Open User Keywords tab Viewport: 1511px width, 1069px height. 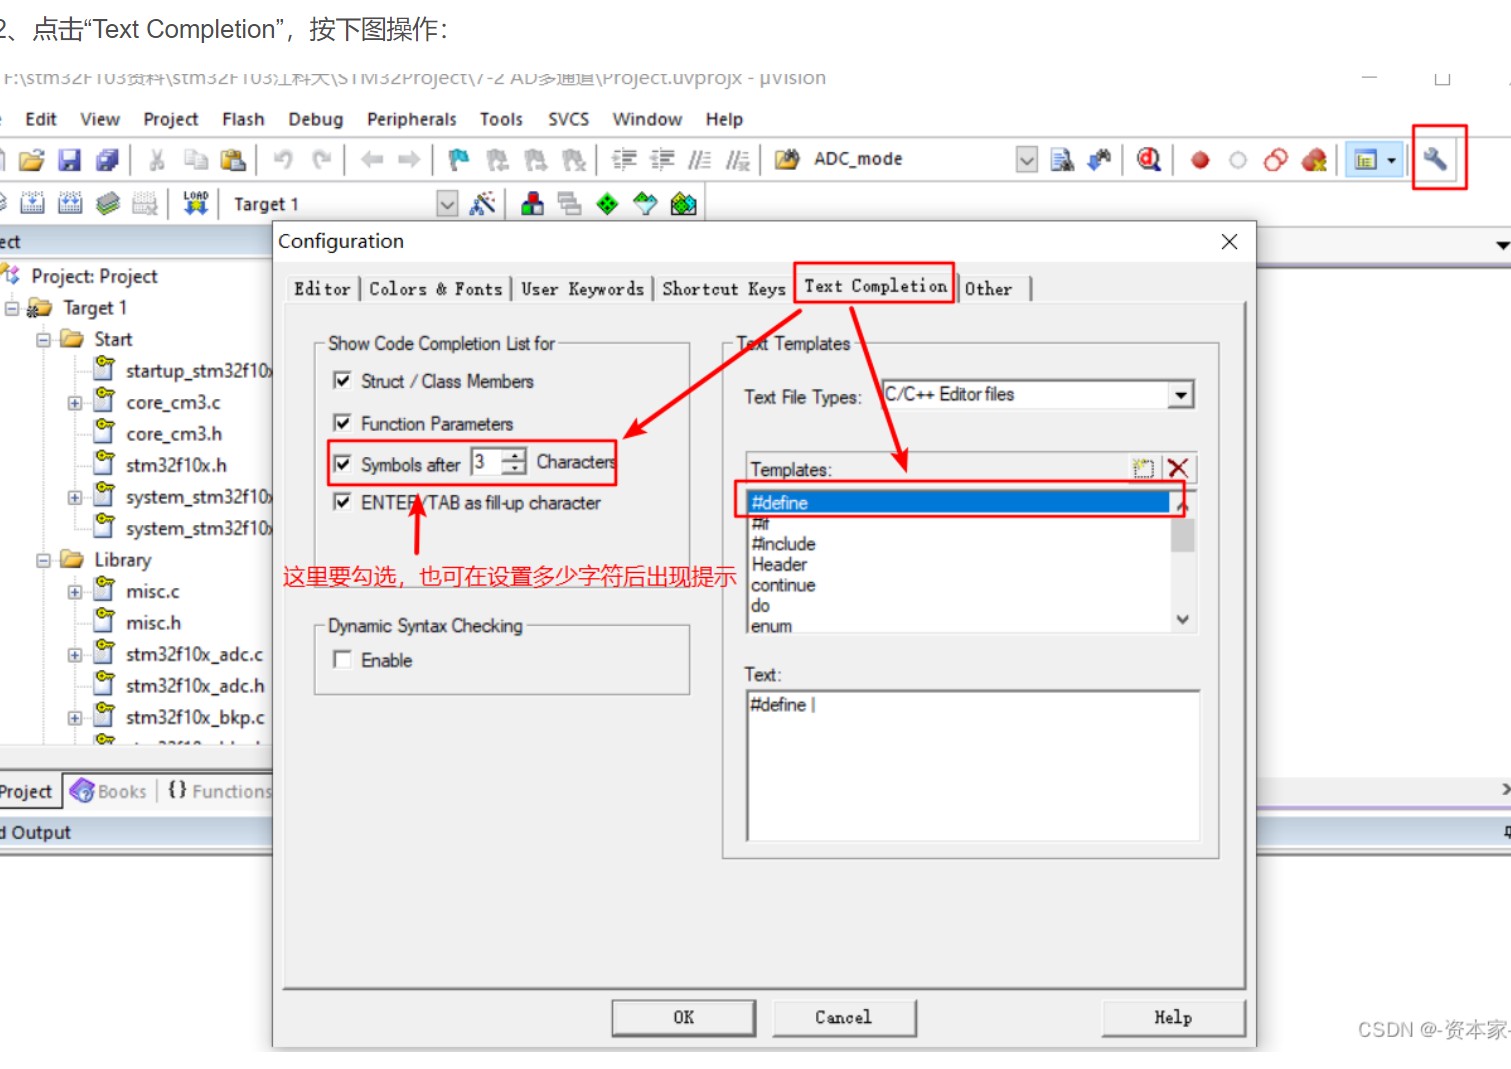click(x=582, y=289)
